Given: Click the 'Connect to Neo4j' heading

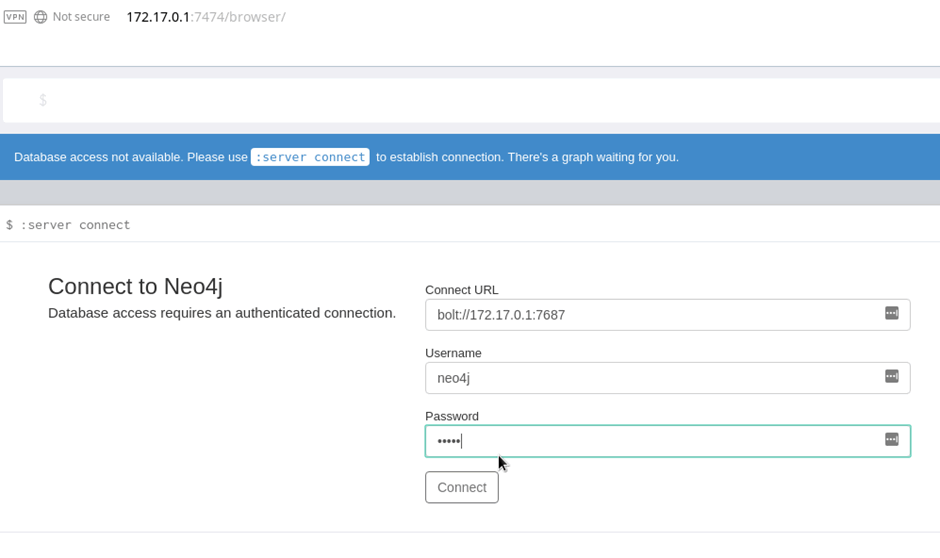Looking at the screenshot, I should [135, 286].
